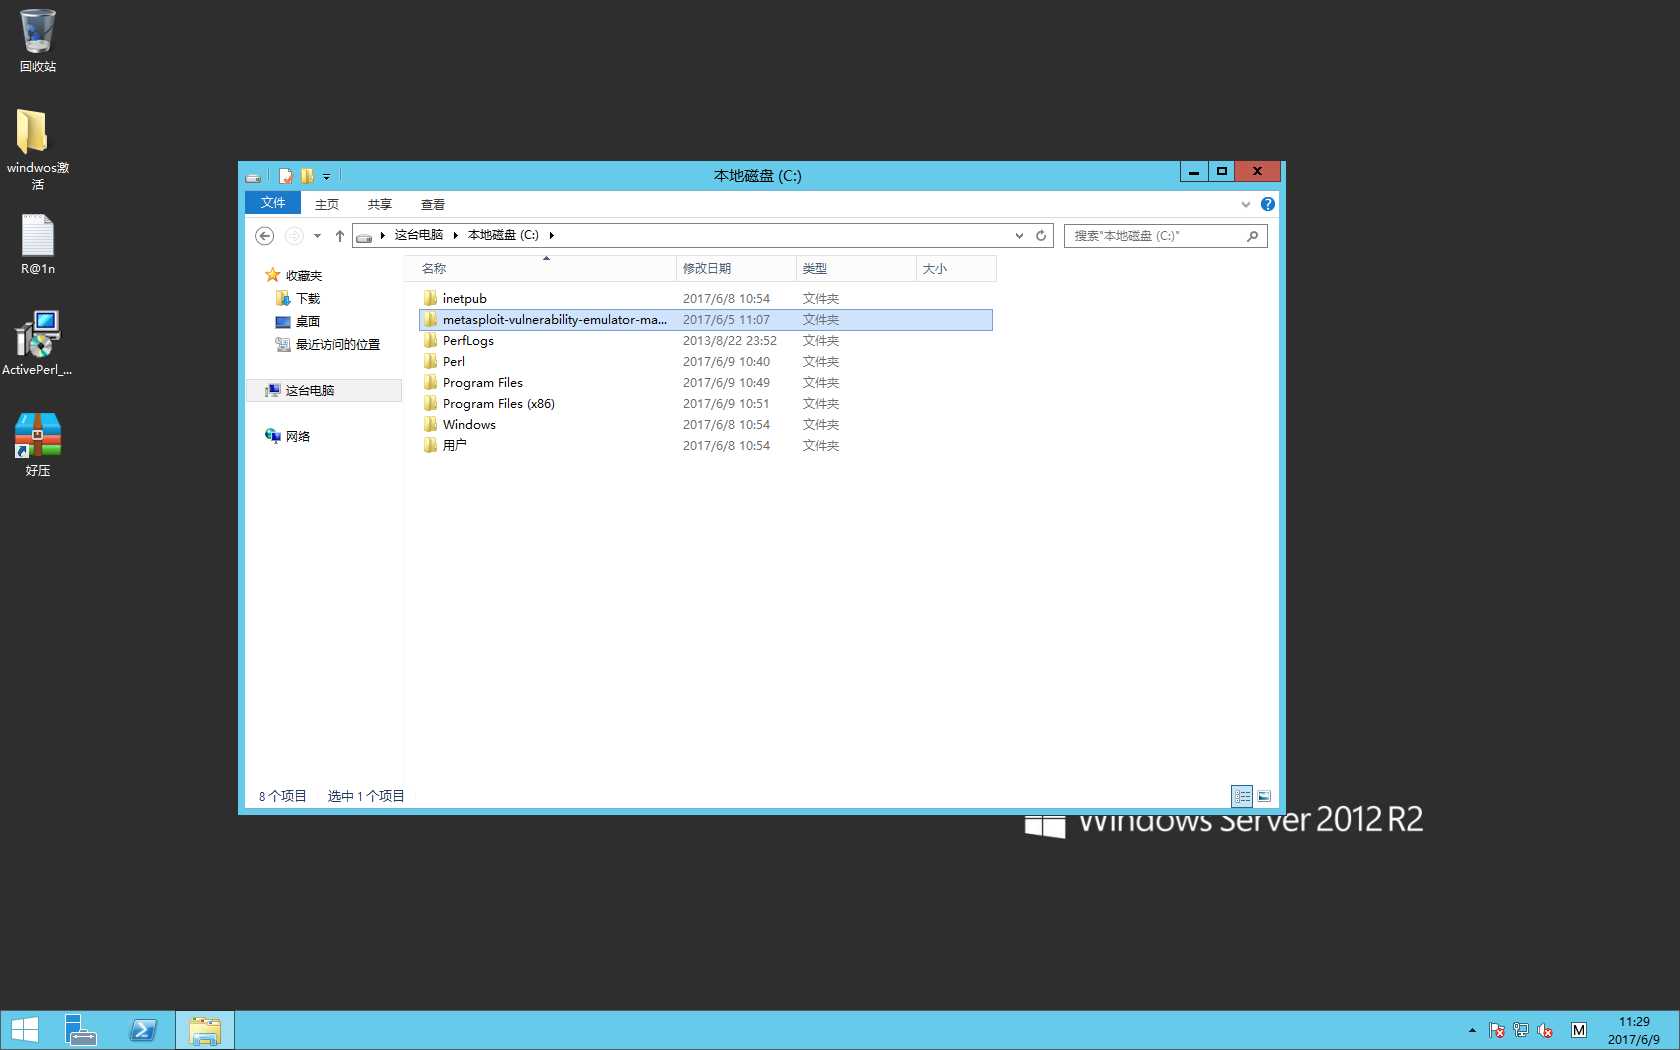Click the Properties quick access toolbar icon
The image size is (1680, 1050).
click(286, 176)
